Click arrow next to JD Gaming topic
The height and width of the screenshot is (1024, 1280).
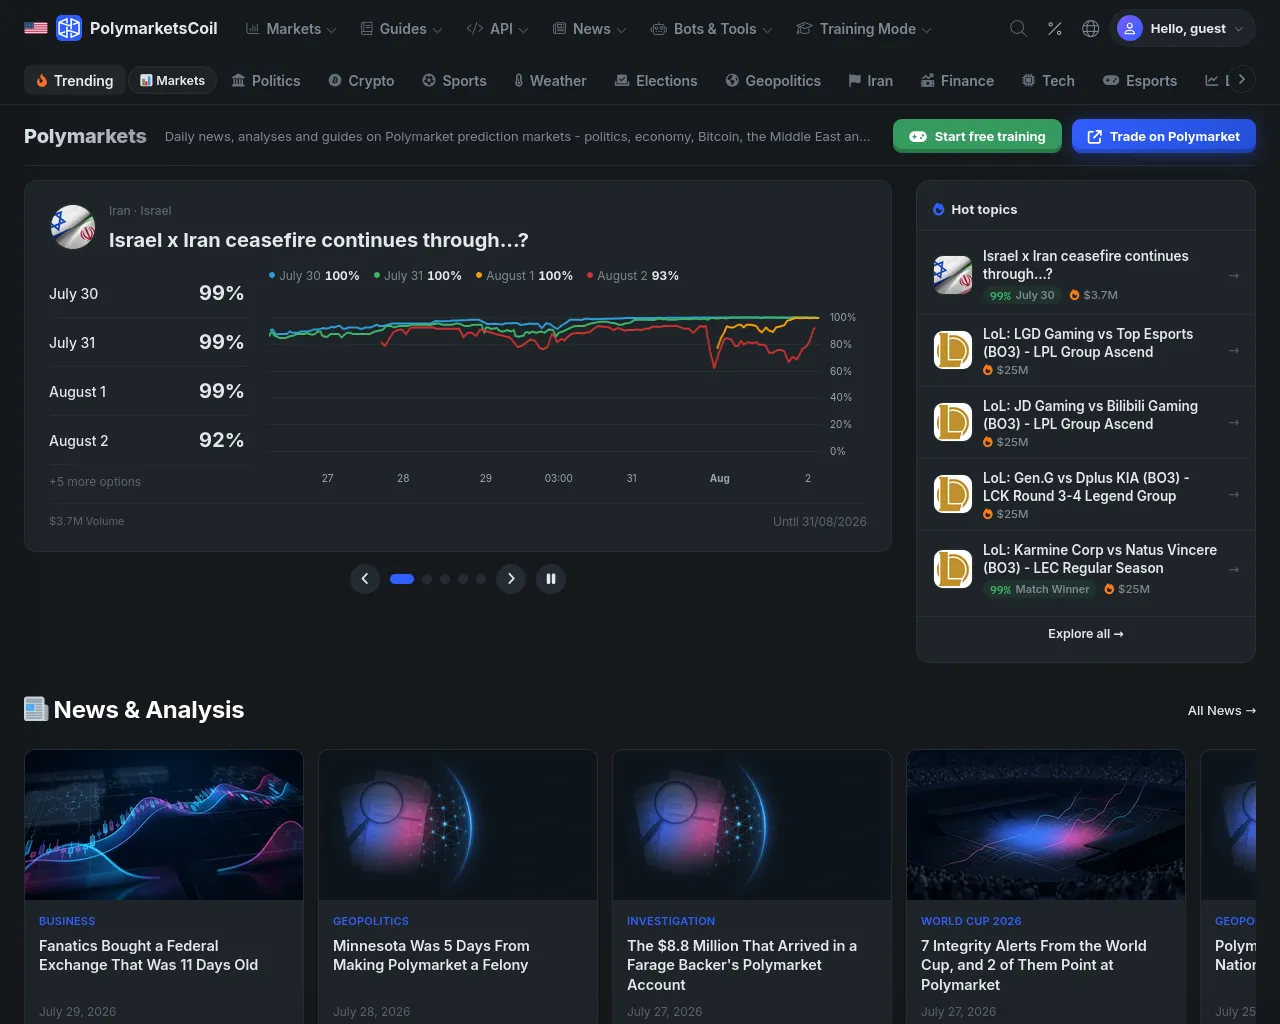click(1234, 422)
